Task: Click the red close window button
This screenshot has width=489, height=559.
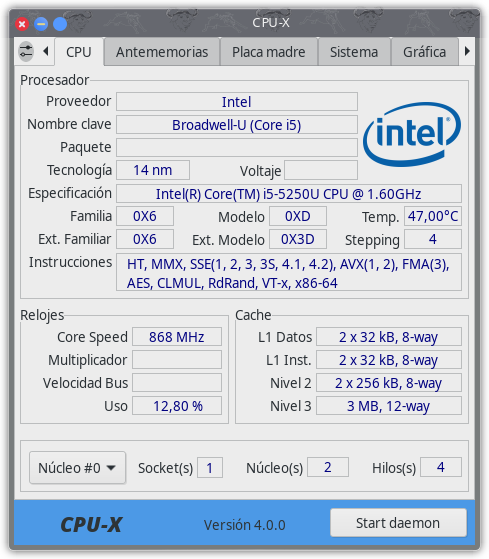Action: (x=22, y=24)
